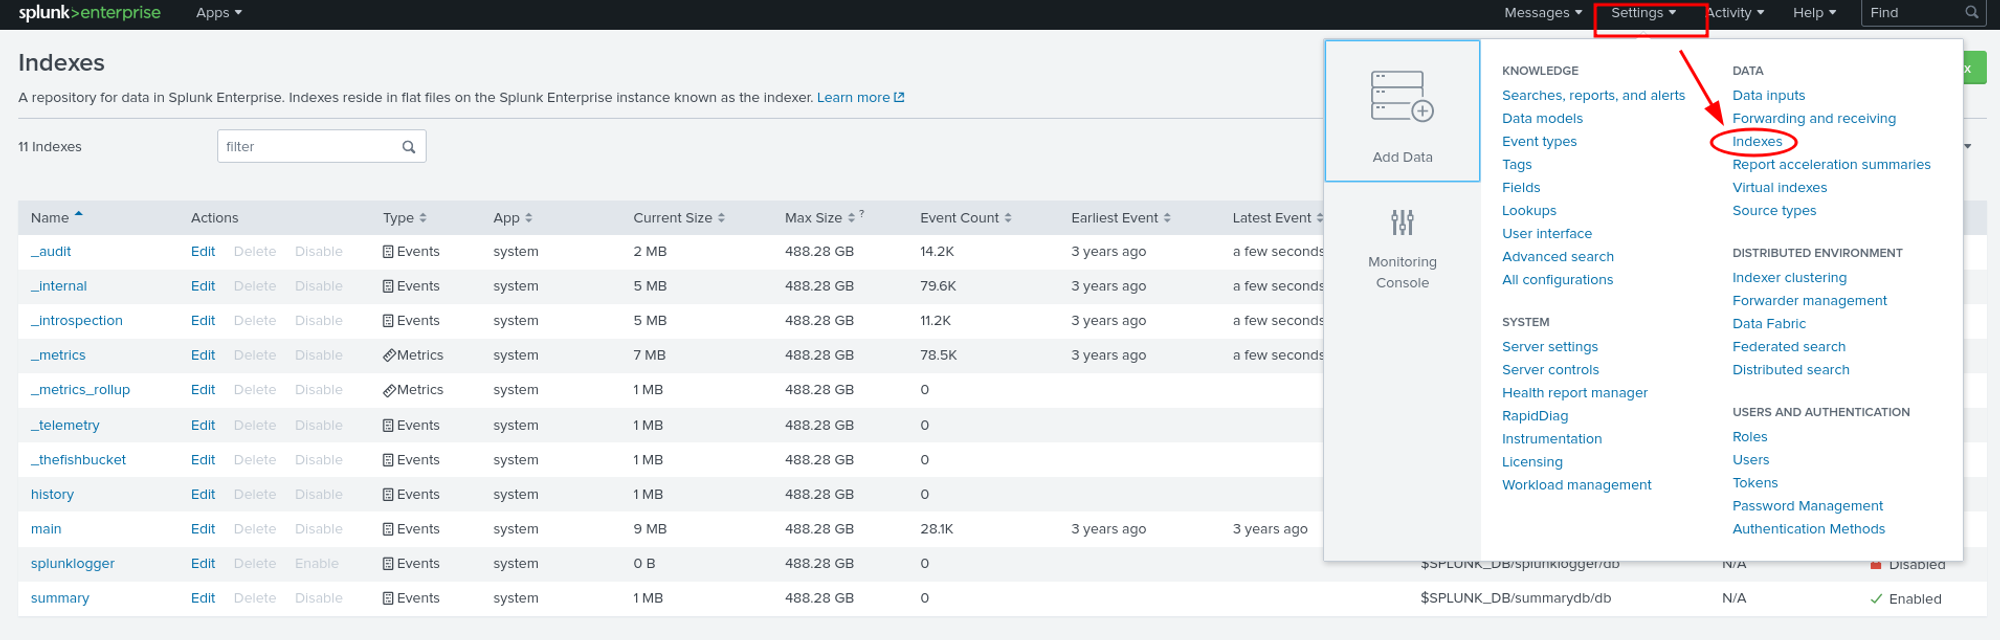This screenshot has height=640, width=2000.
Task: Click the indexes filter text field
Action: point(308,147)
